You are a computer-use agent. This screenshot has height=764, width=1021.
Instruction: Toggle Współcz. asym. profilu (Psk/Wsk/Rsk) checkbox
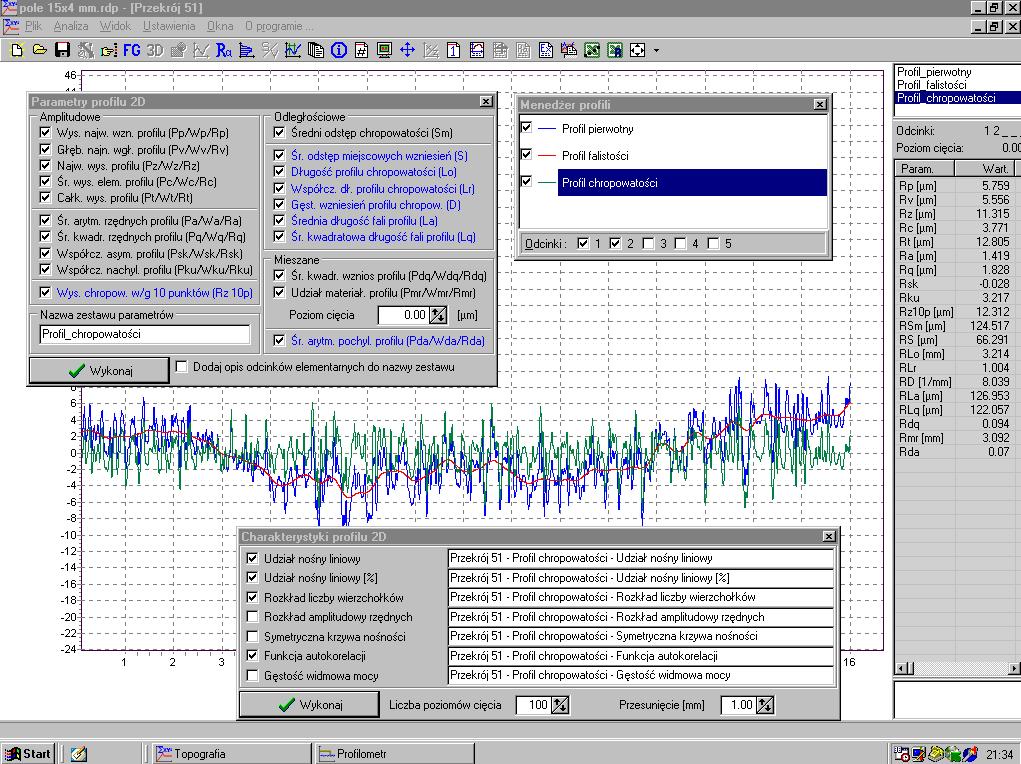45,253
